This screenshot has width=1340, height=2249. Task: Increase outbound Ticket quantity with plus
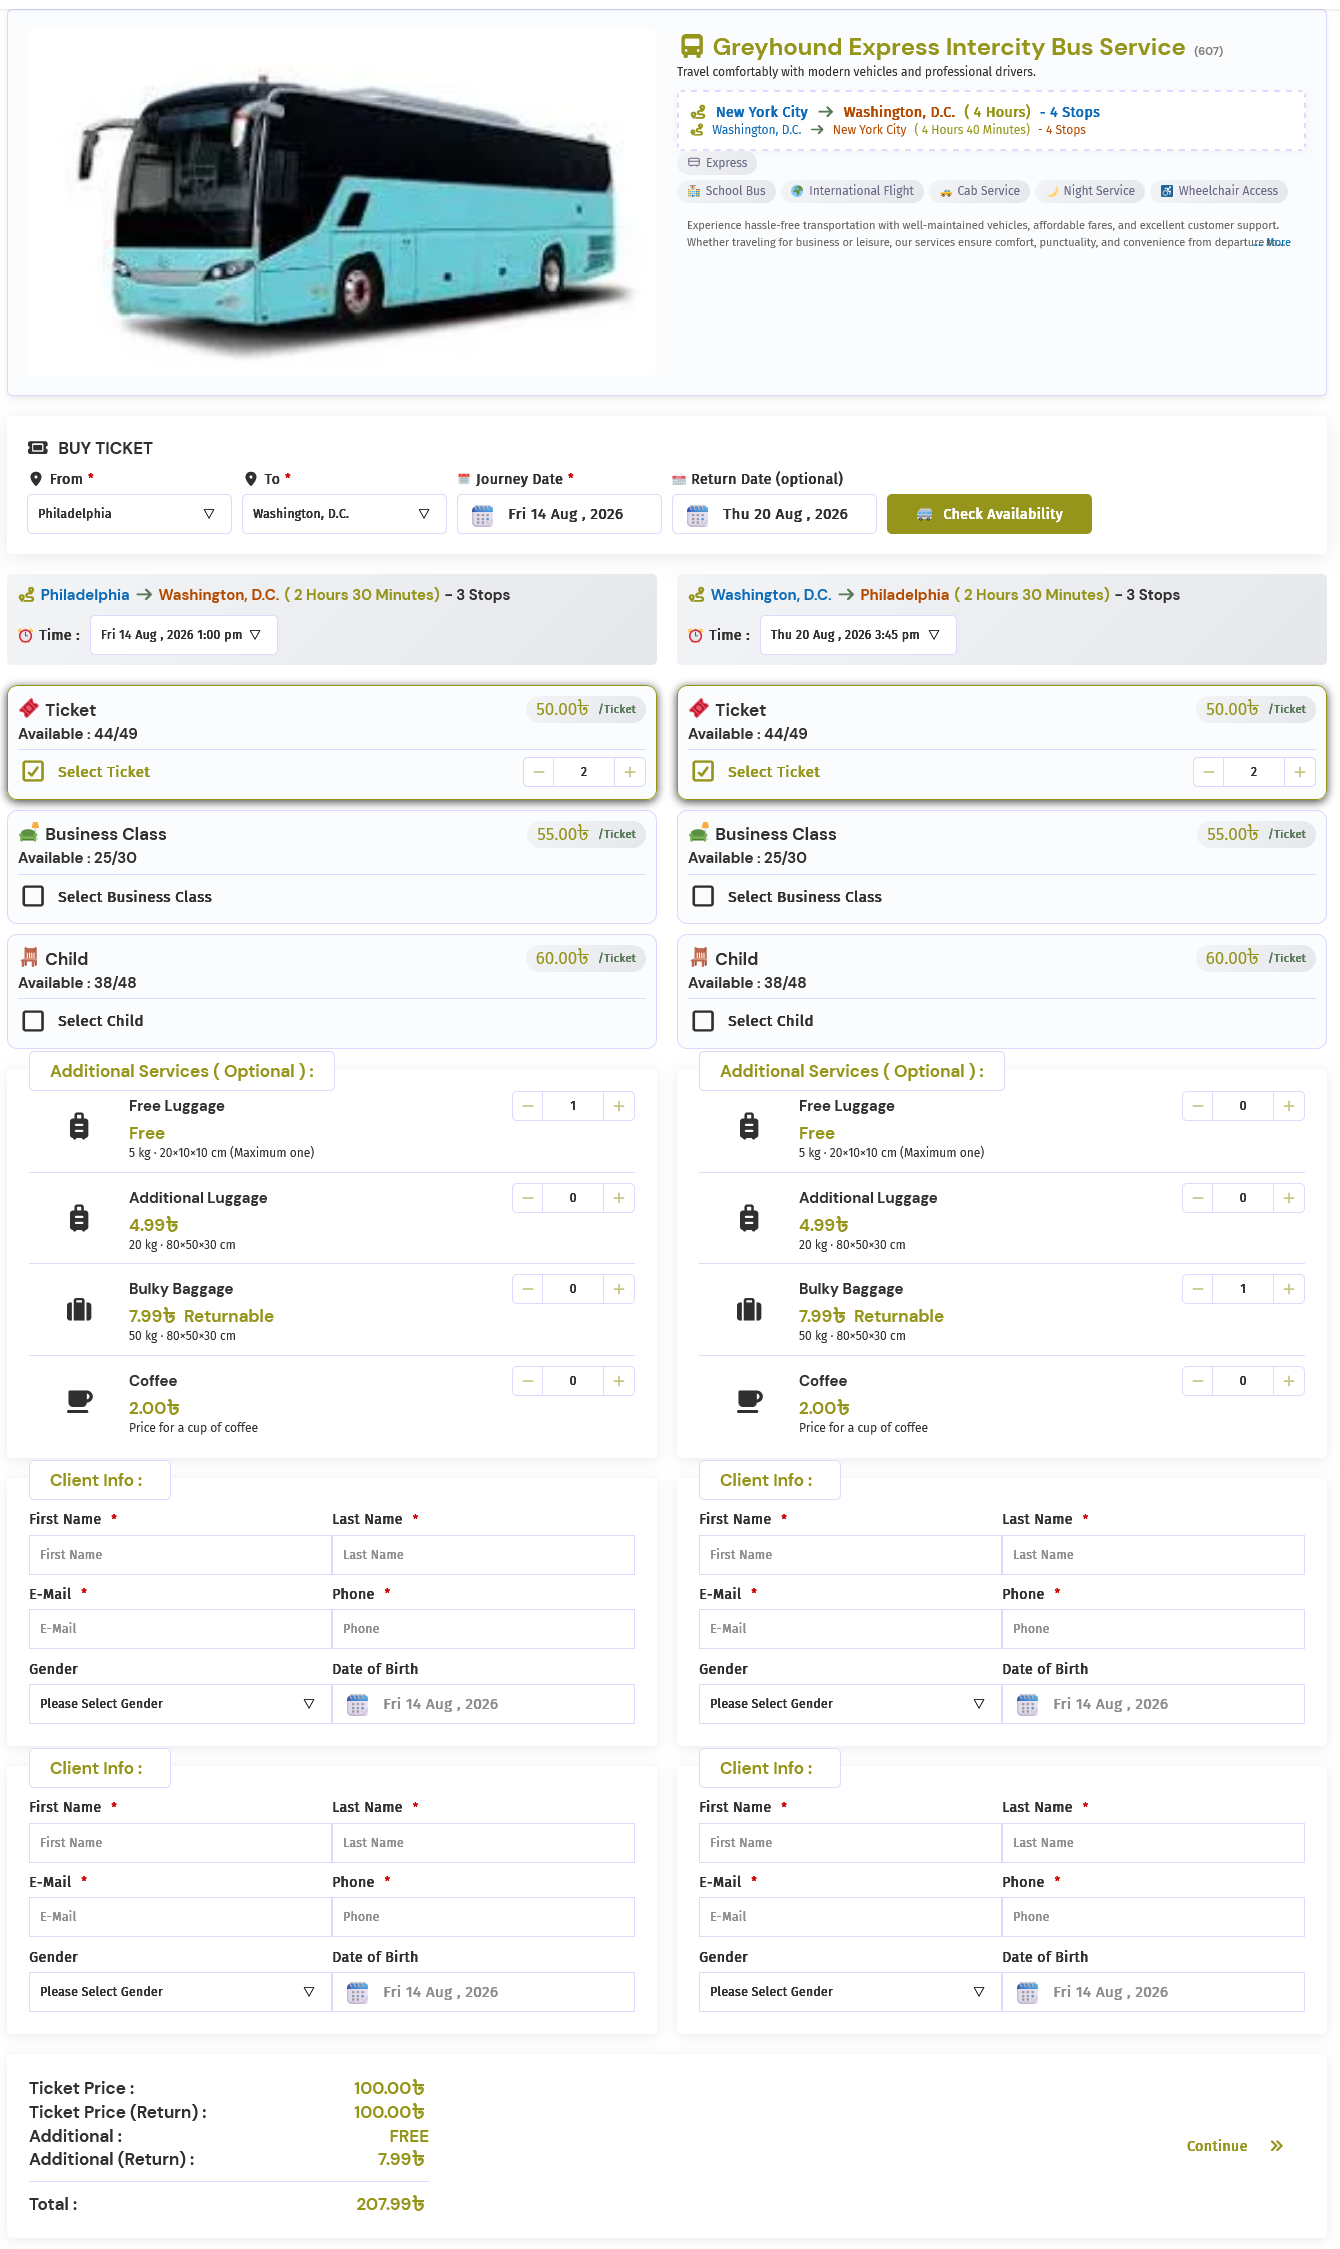[630, 772]
